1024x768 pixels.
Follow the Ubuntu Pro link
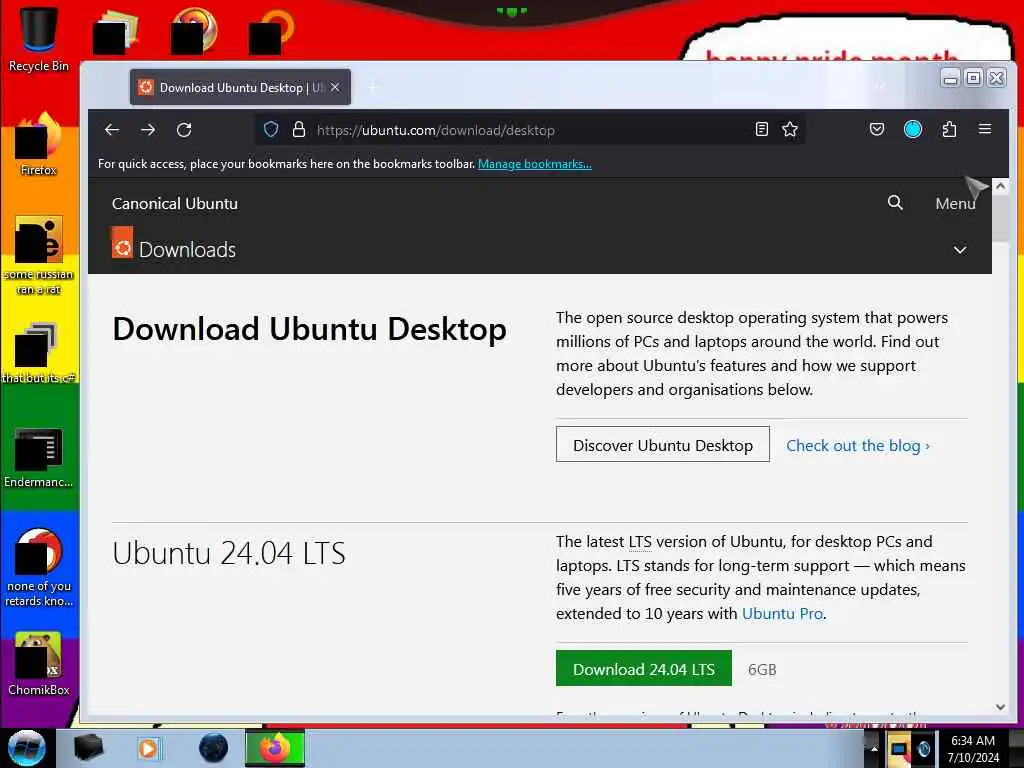(782, 613)
